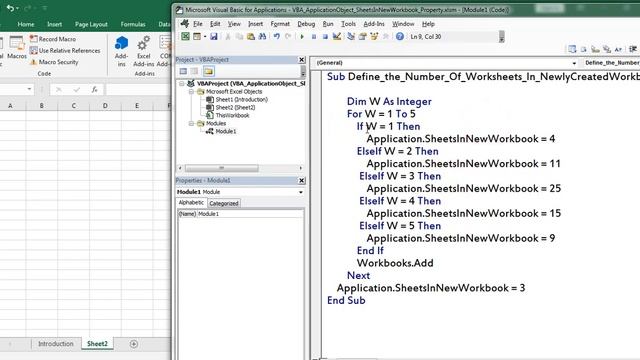Add a new sheet with the plus icon
640x360 pixels.
(133, 344)
